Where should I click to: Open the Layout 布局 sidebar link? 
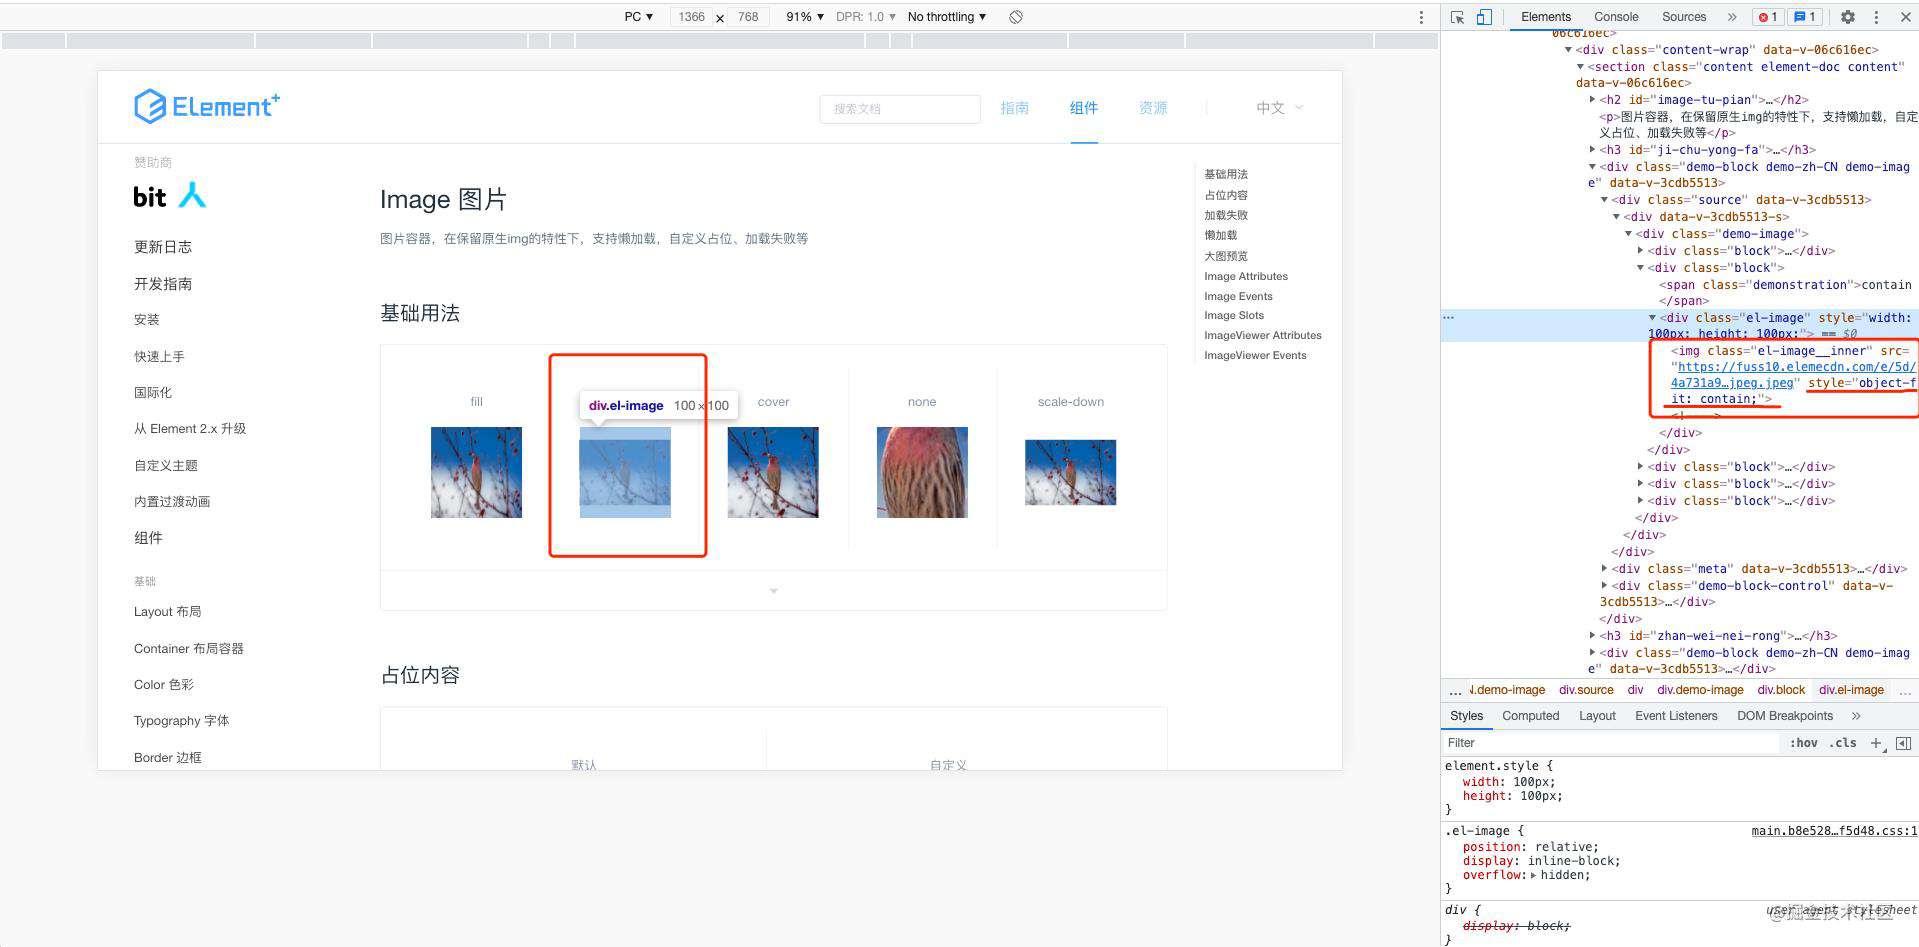point(167,612)
